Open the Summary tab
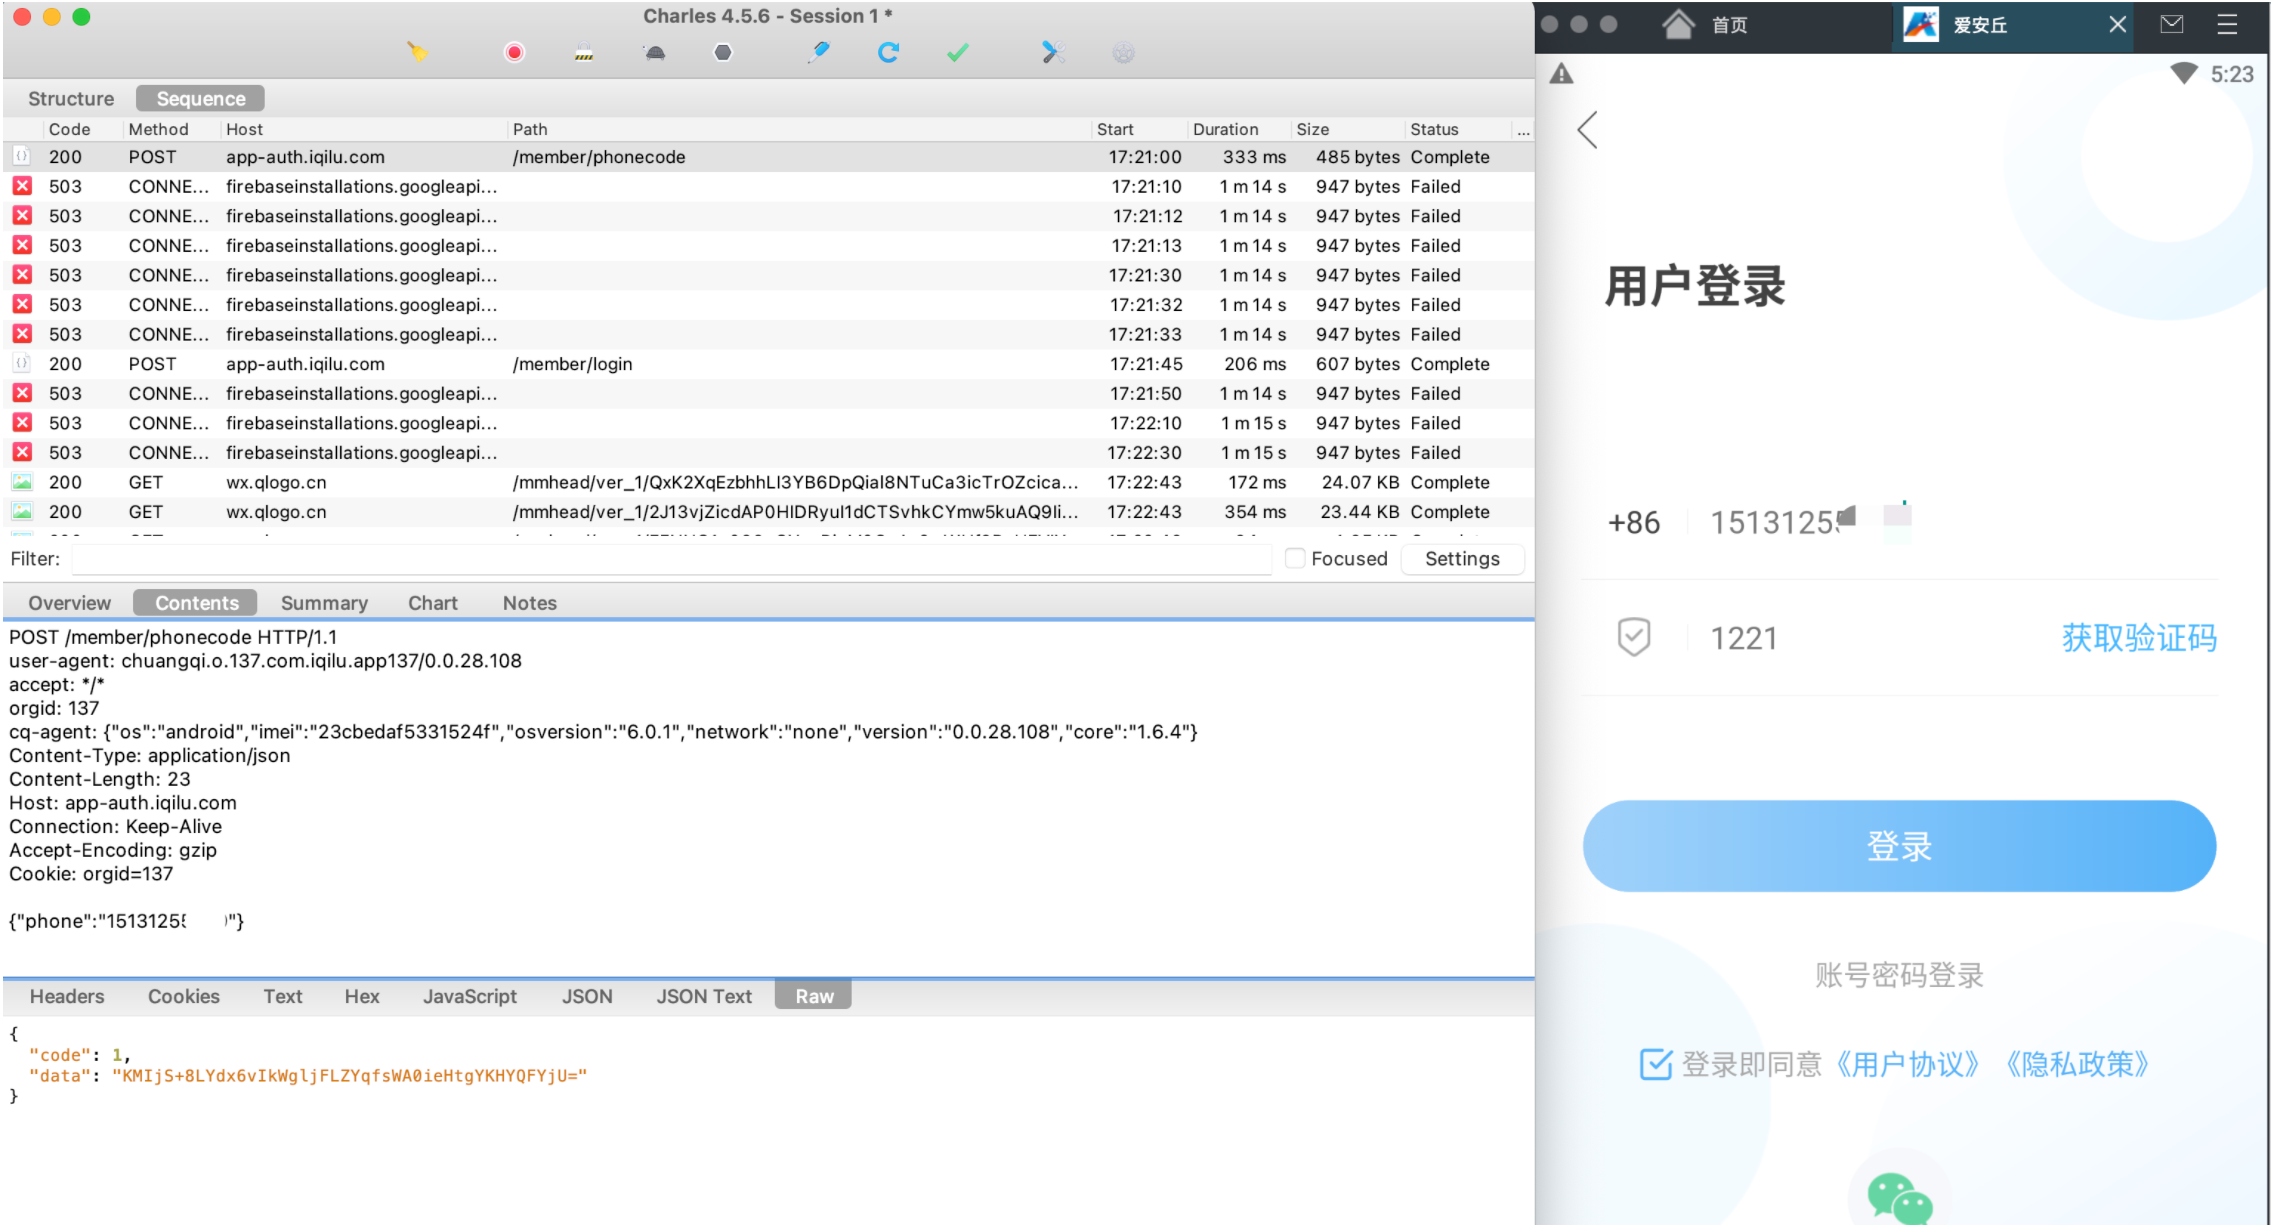The image size is (2278, 1232). (x=324, y=603)
